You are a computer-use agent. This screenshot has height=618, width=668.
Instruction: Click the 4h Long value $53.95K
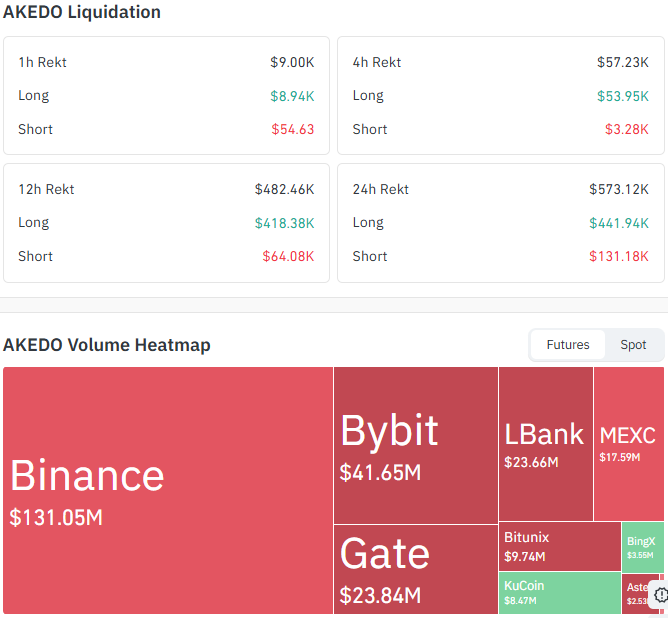(622, 96)
